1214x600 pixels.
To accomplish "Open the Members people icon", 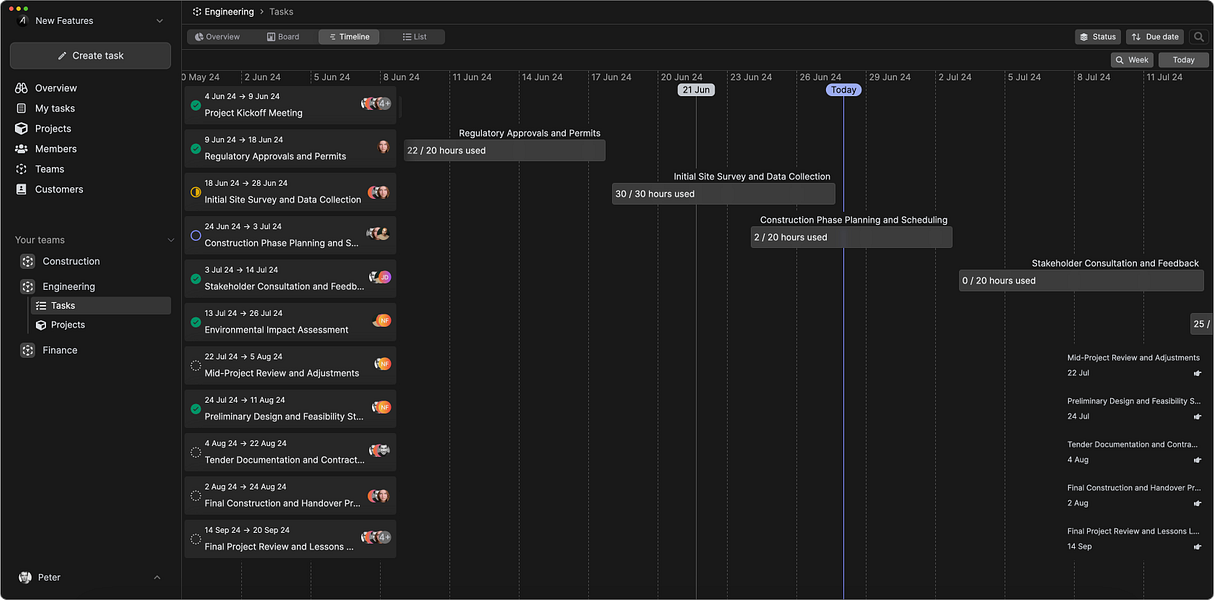I will [x=21, y=149].
